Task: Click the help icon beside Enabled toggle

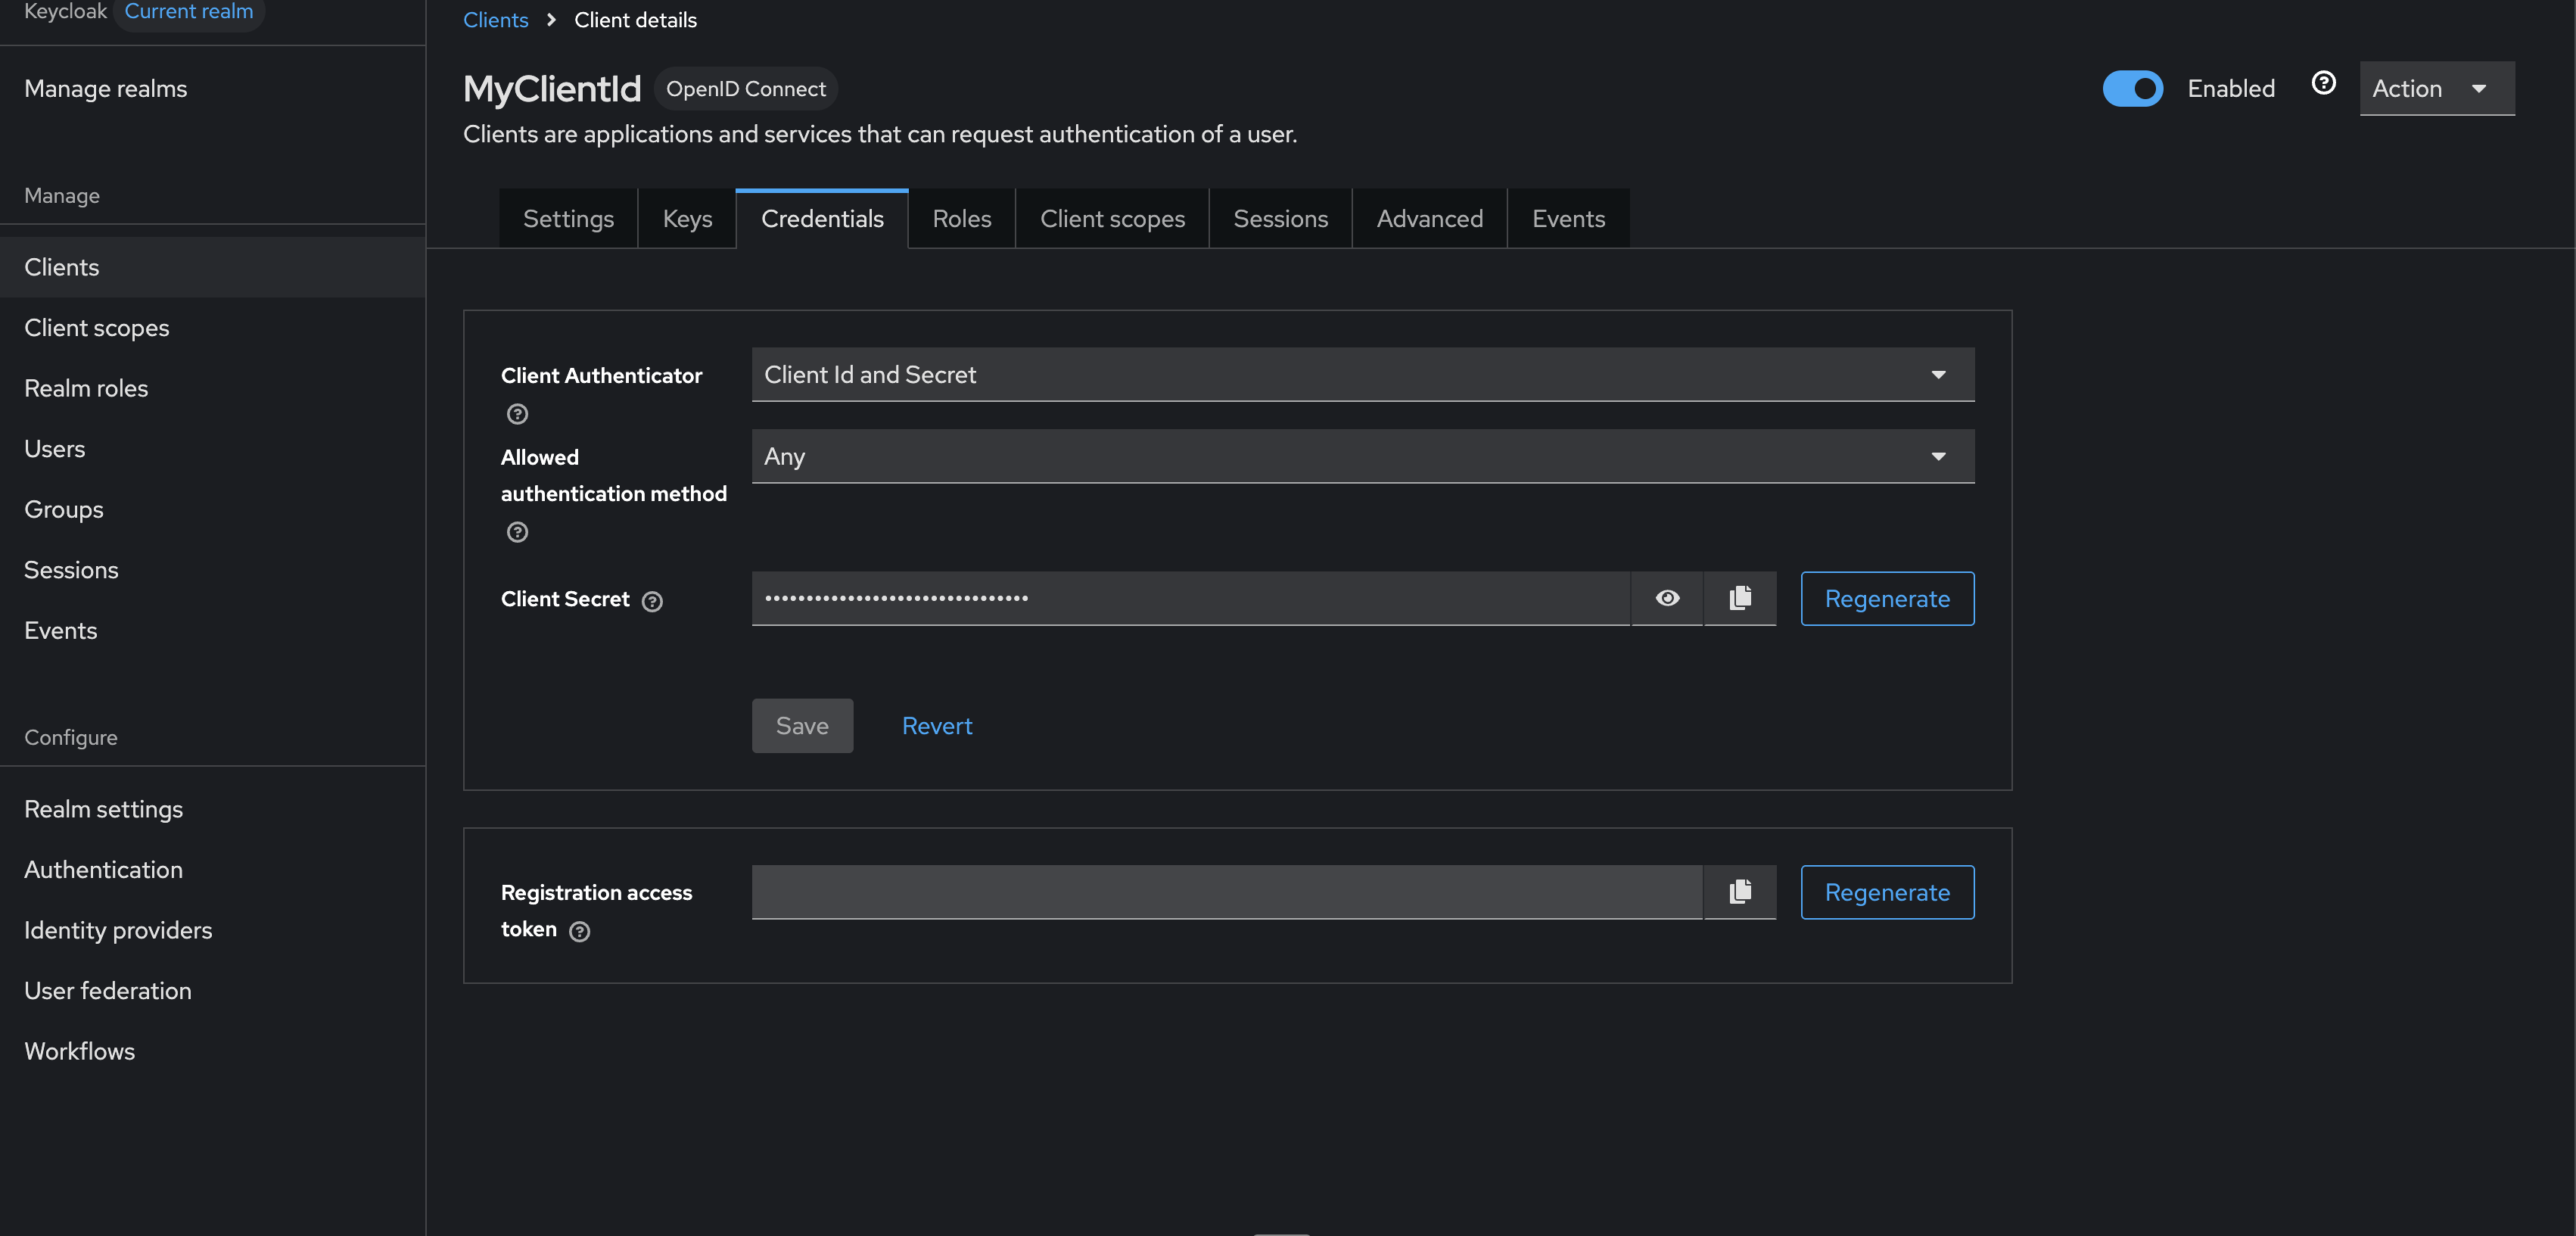Action: [x=2324, y=84]
